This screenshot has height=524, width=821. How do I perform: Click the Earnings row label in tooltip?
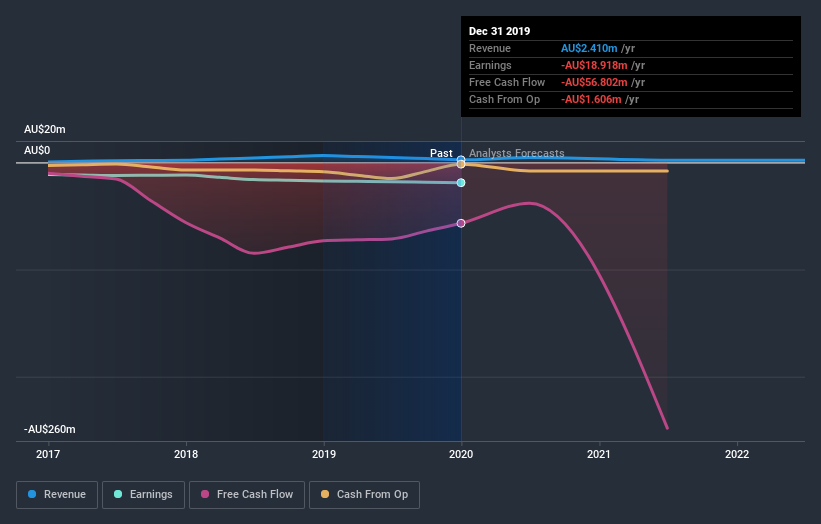click(x=490, y=65)
